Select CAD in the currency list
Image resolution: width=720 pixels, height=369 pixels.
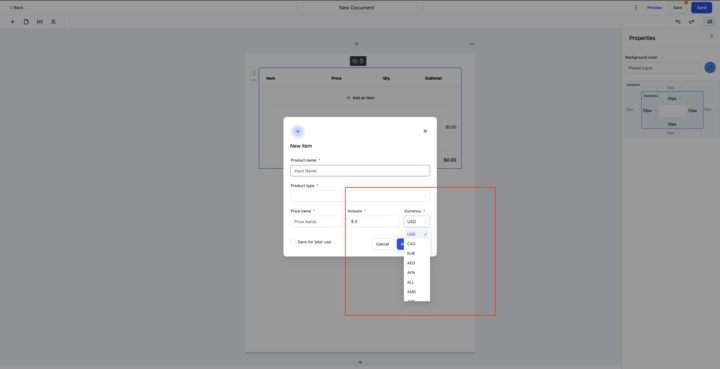point(417,244)
